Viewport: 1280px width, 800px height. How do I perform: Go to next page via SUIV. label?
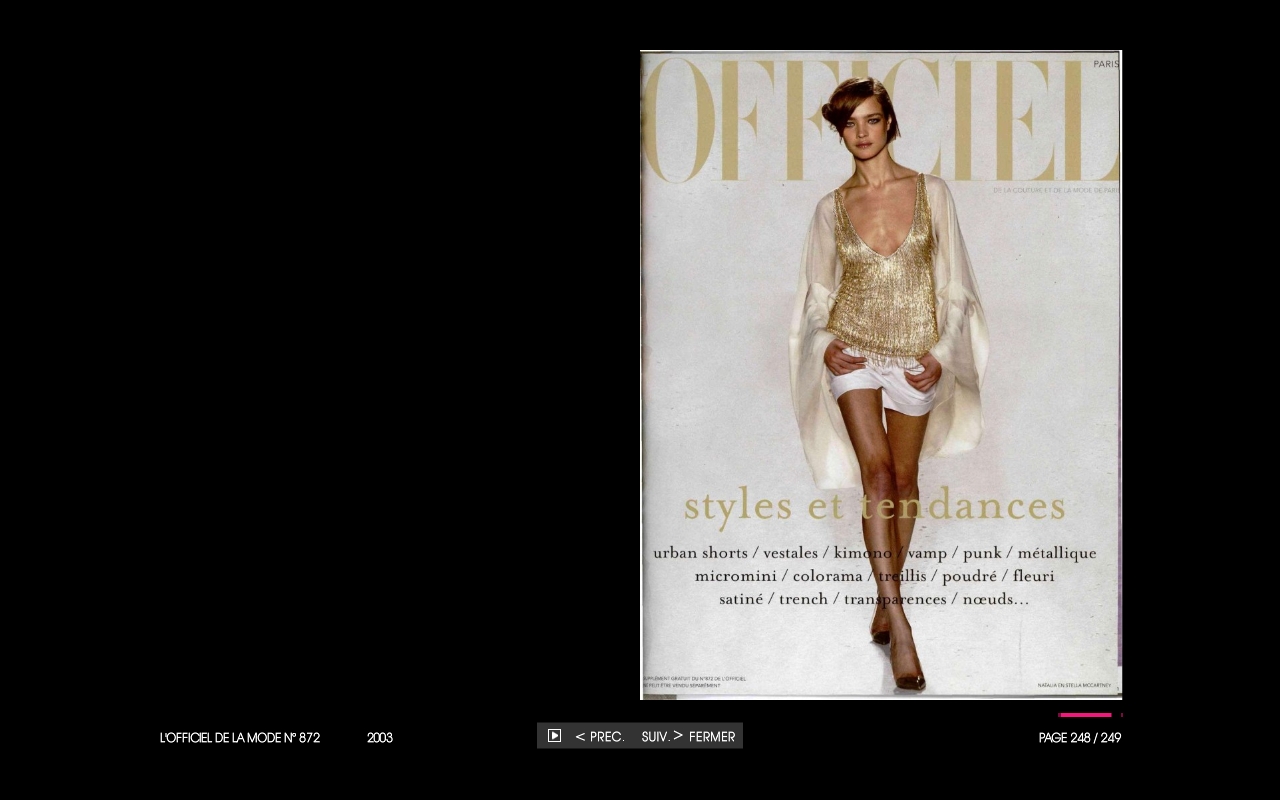655,737
